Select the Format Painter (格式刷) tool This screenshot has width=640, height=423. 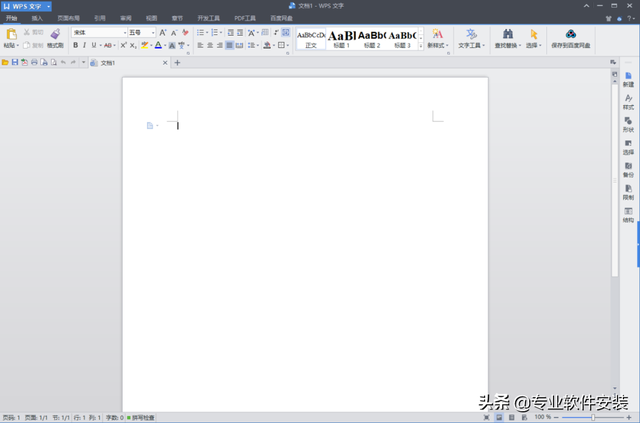(55, 34)
